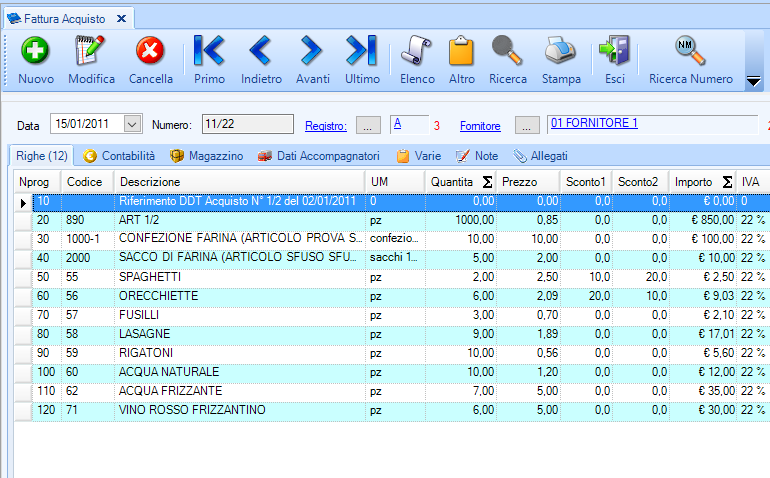This screenshot has width=770, height=478.
Task: Open Ricerca Numero search tool
Action: pyautogui.click(x=690, y=51)
